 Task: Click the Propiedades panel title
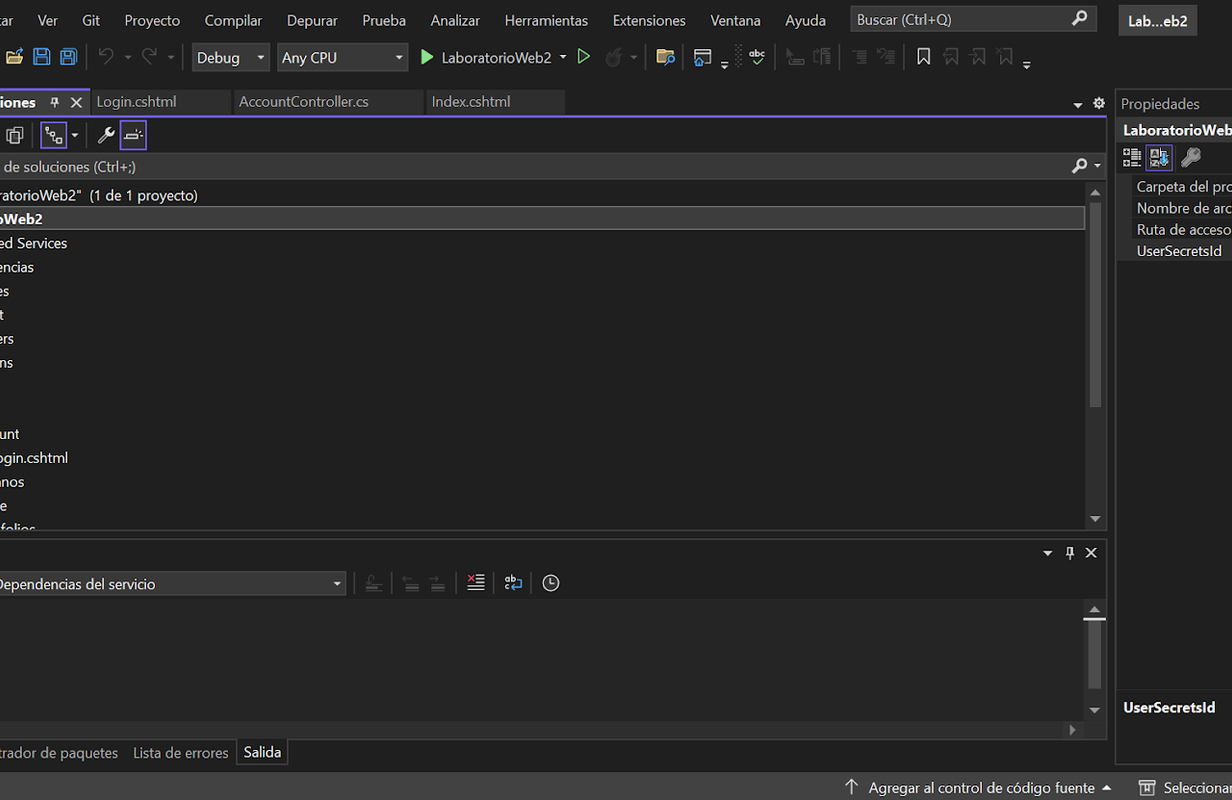[x=1160, y=104]
